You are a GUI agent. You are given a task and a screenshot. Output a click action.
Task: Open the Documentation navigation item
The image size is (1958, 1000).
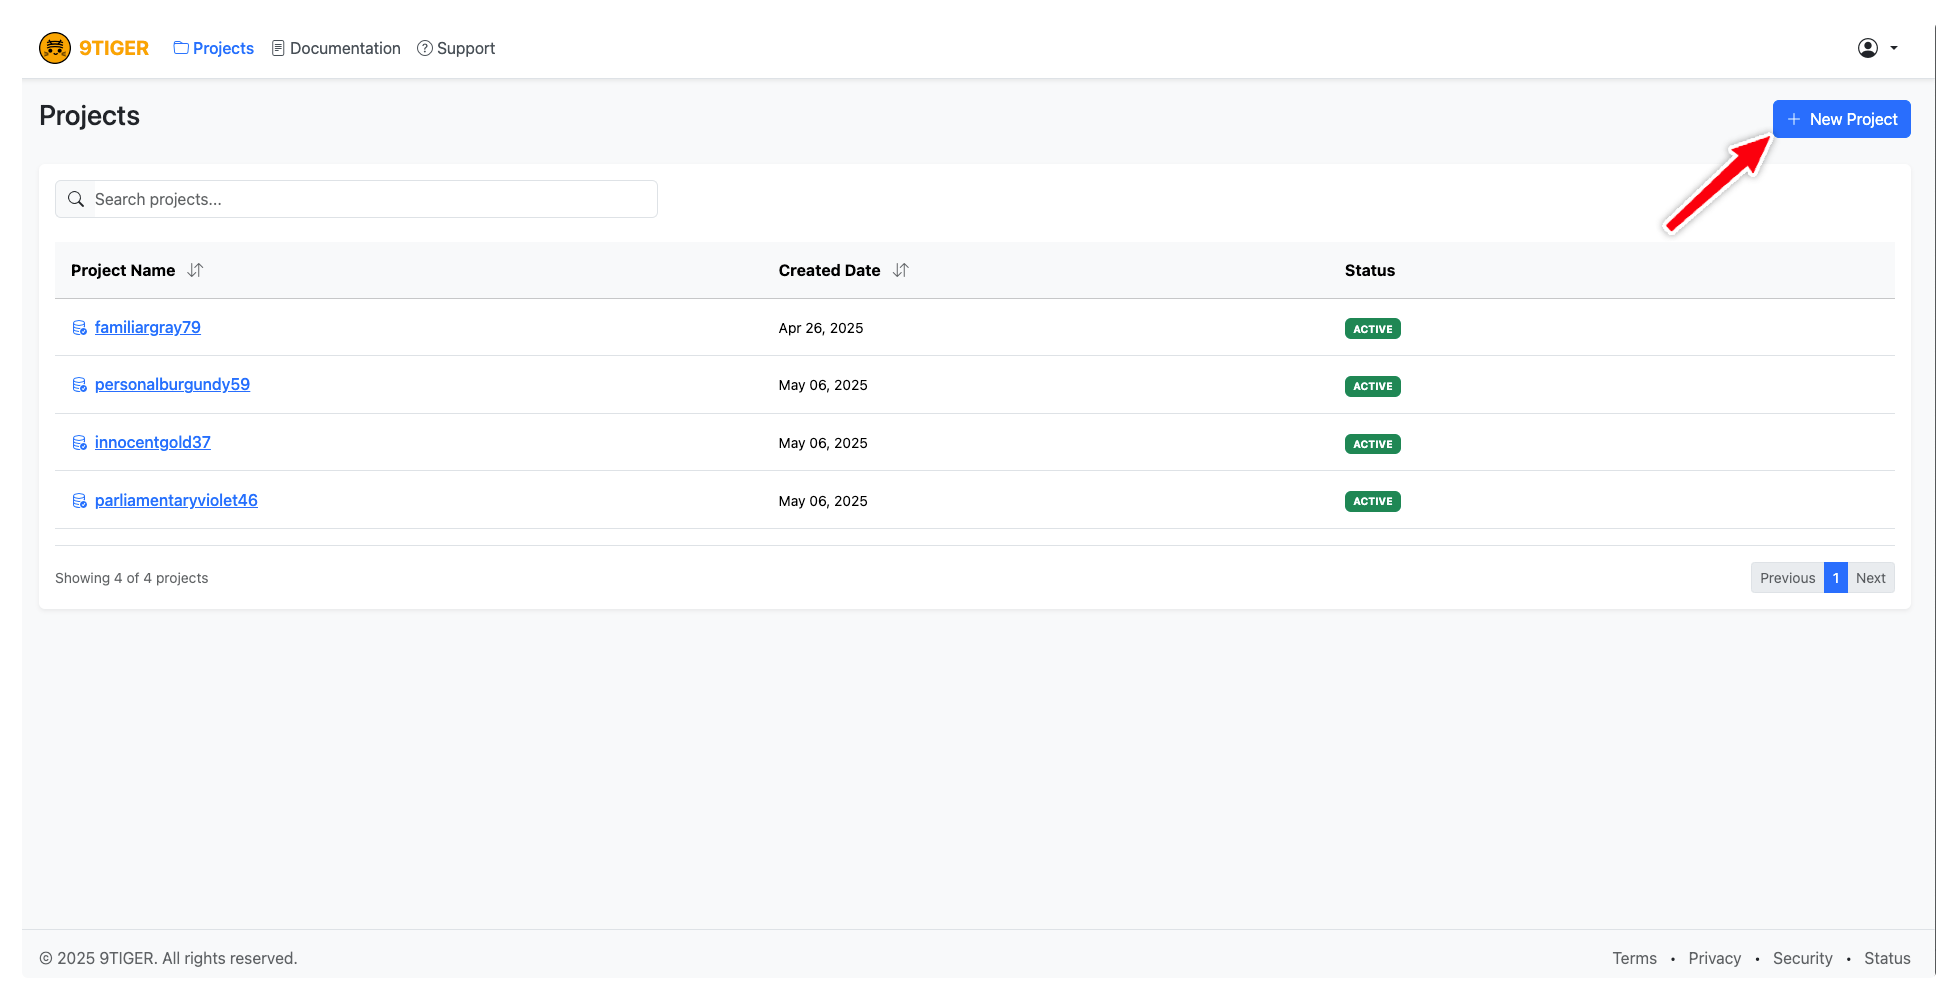pos(336,48)
